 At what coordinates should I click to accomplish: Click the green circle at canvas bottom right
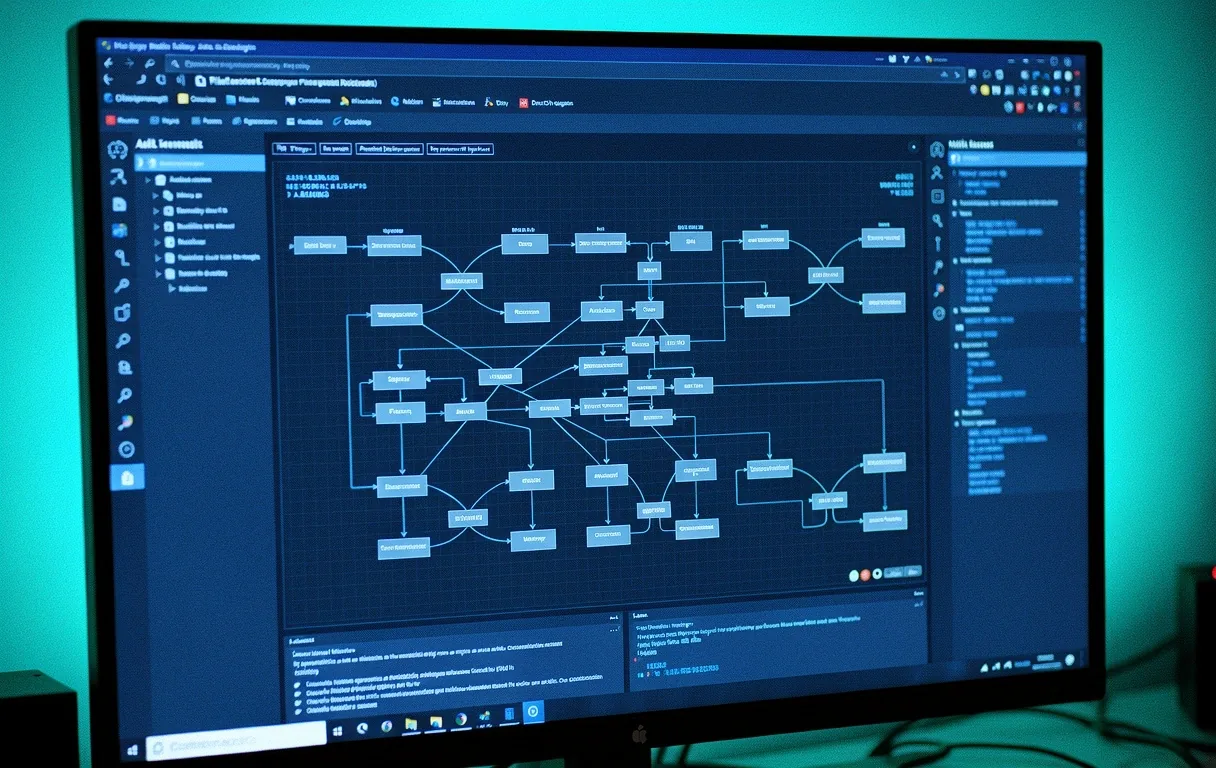[x=854, y=575]
